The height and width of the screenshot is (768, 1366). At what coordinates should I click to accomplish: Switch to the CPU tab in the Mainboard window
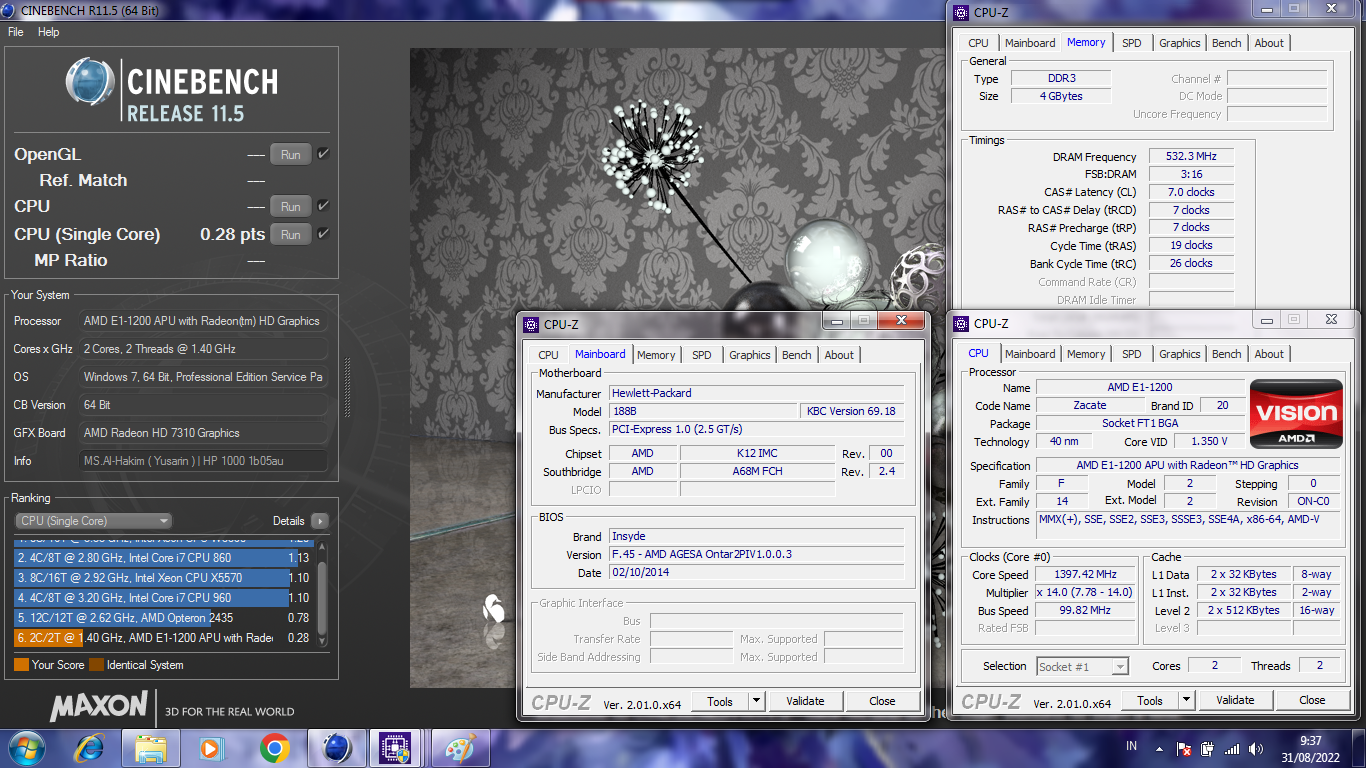click(548, 355)
